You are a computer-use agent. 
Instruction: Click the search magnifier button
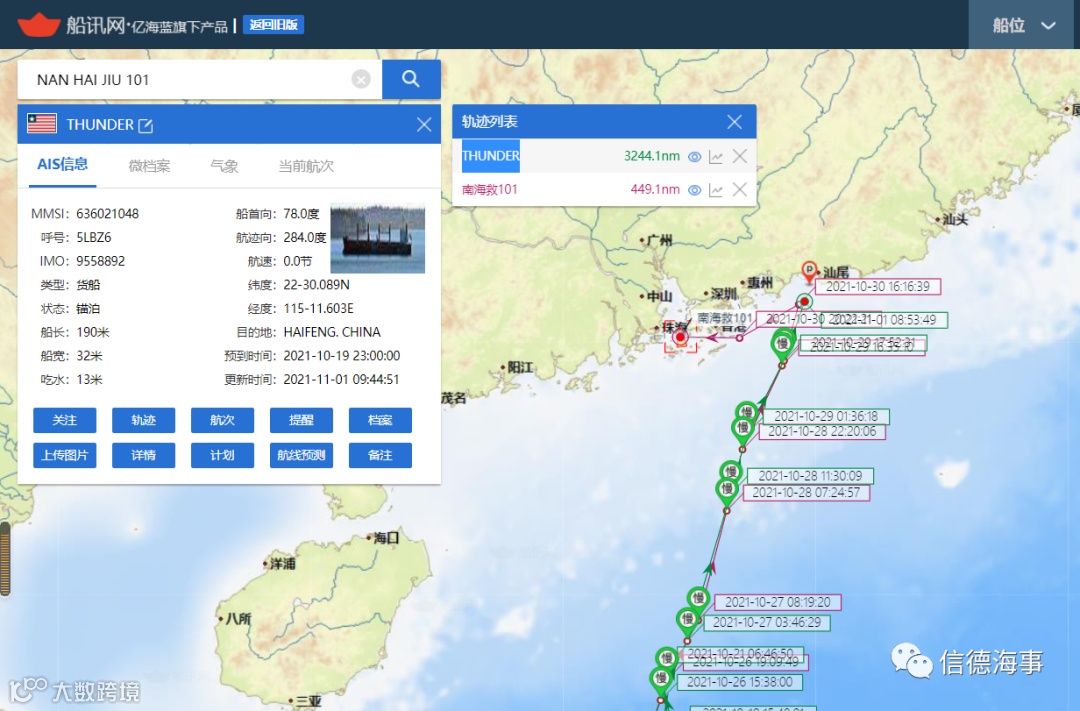[411, 79]
